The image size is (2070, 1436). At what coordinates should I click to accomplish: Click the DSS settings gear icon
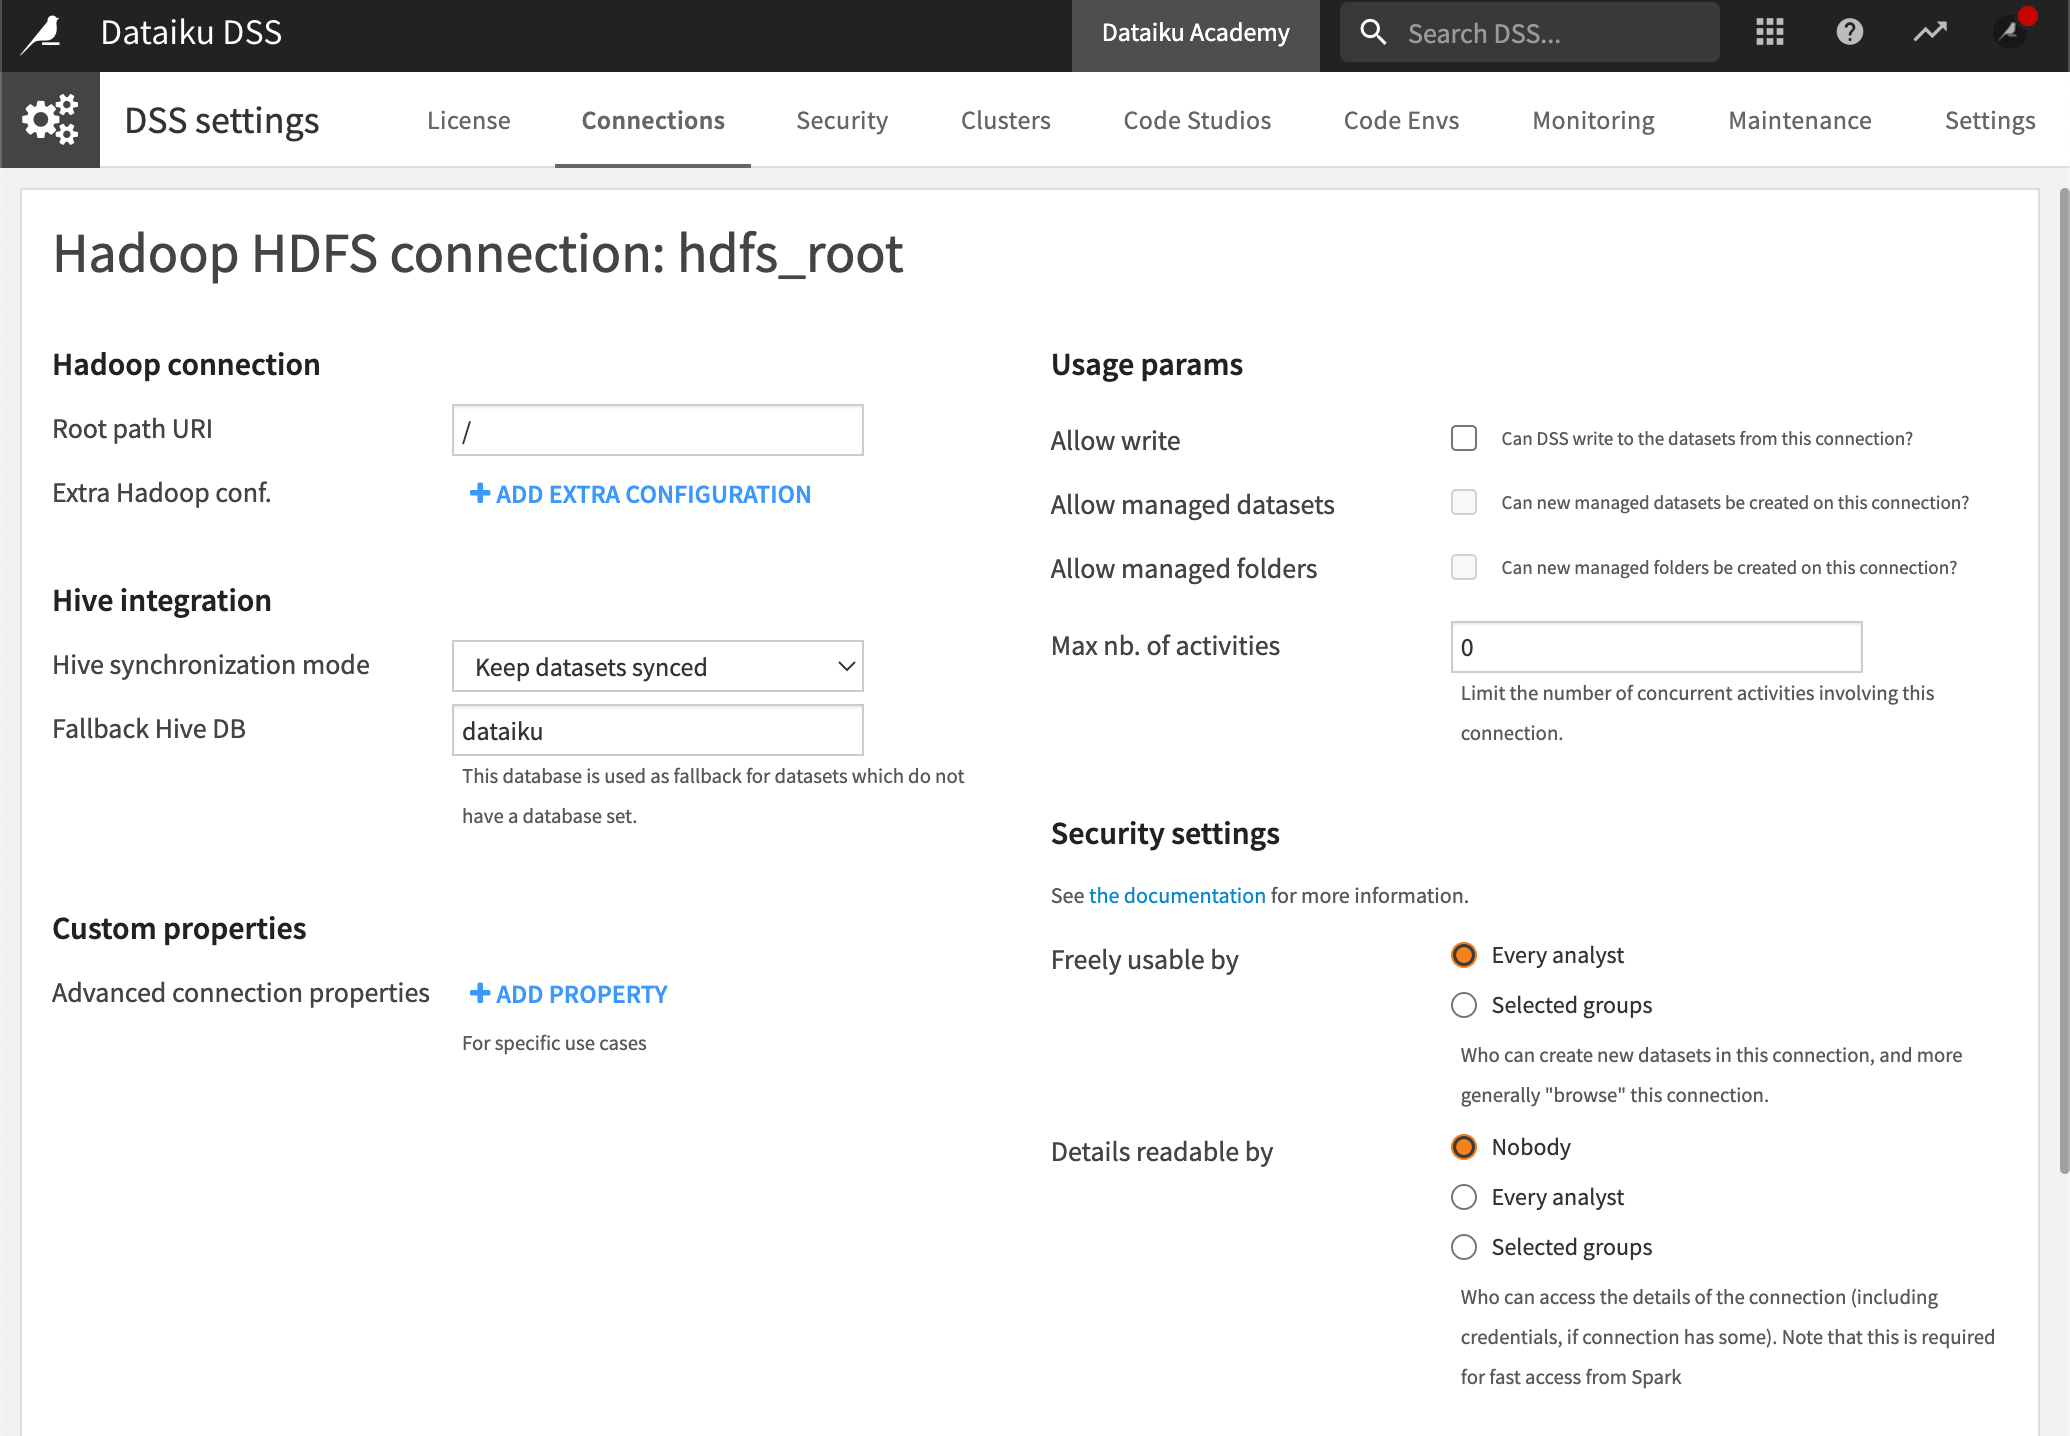click(x=49, y=119)
